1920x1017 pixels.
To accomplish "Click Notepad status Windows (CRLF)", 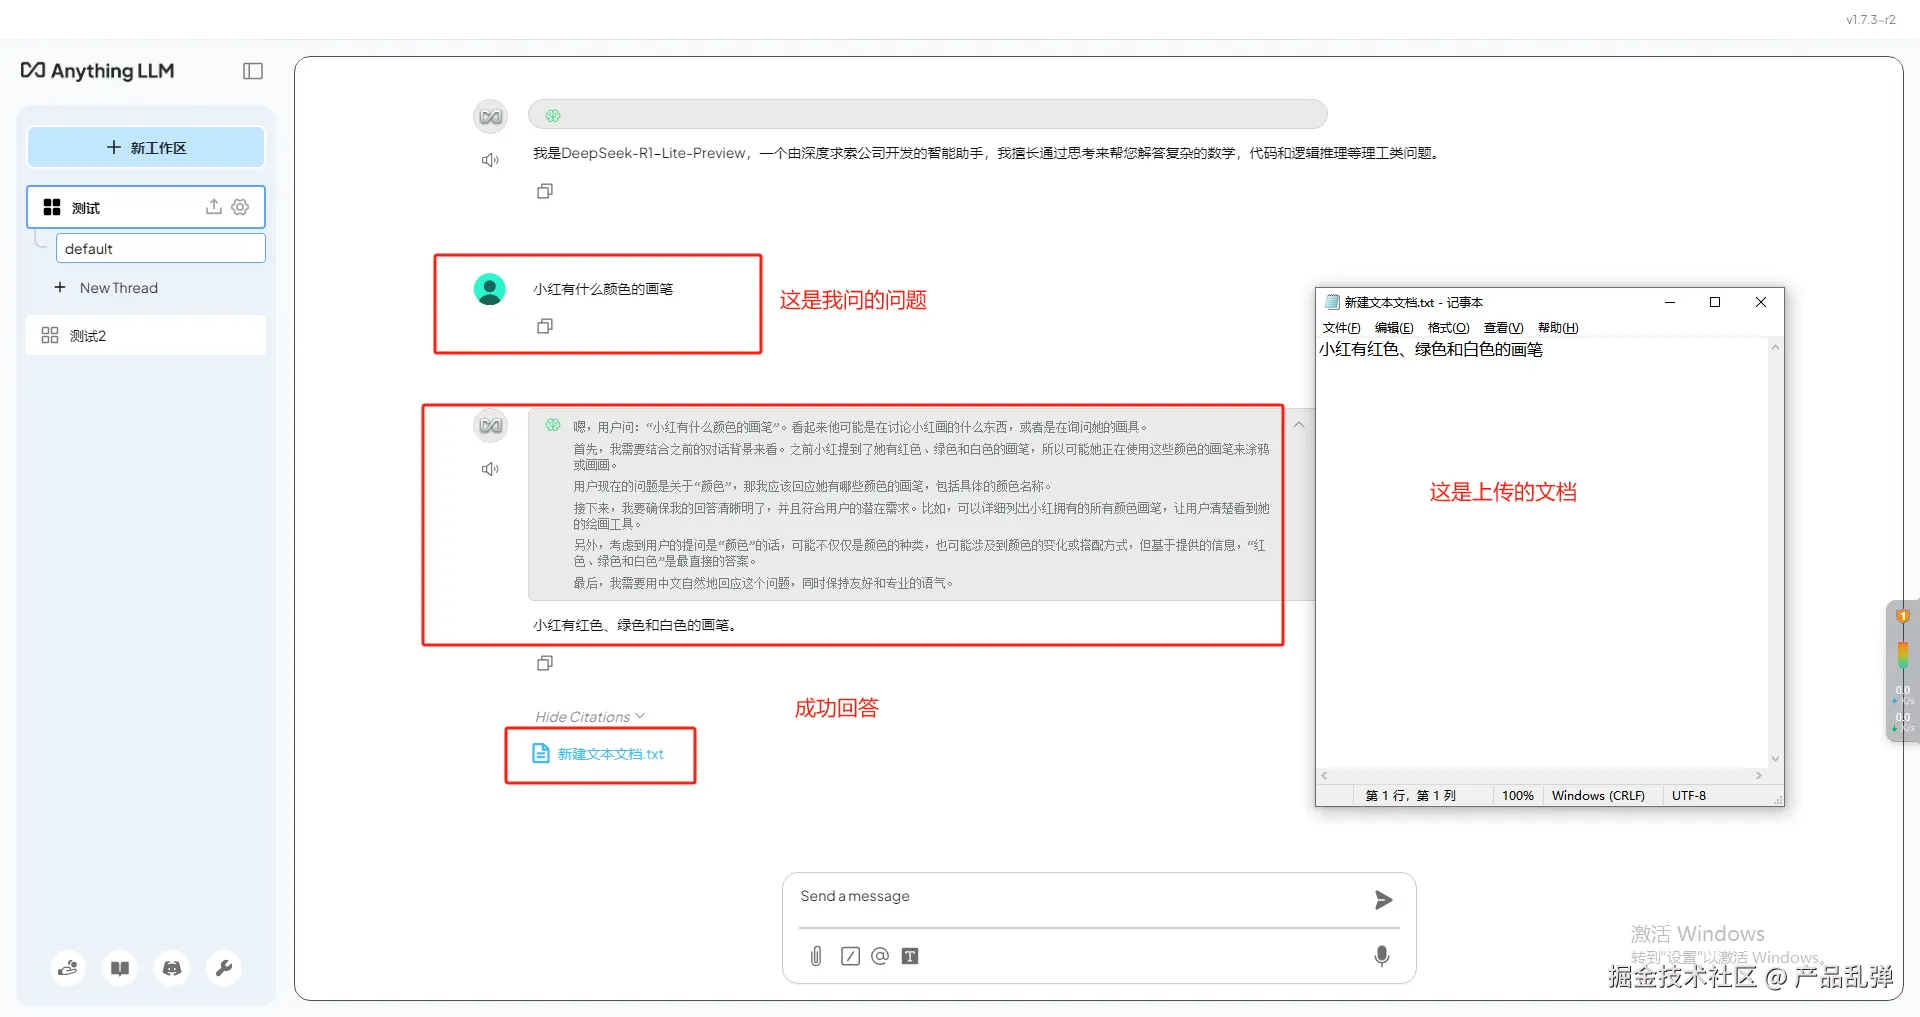I will tap(1598, 796).
